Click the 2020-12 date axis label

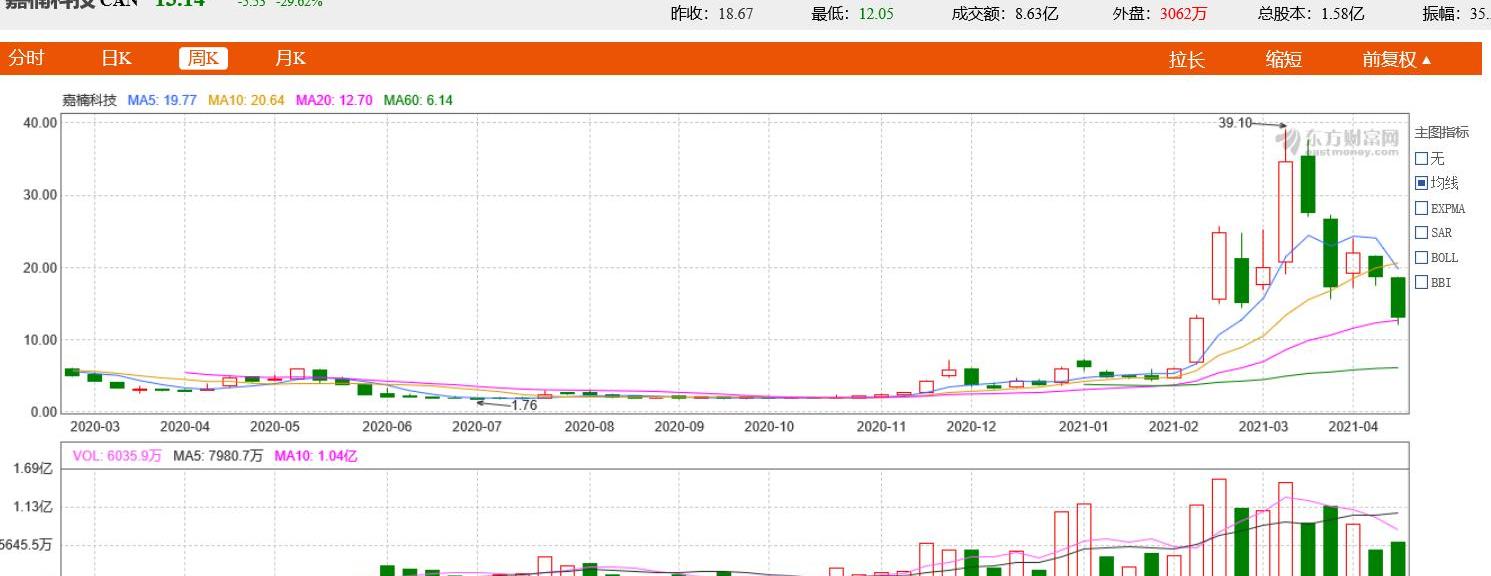971,426
